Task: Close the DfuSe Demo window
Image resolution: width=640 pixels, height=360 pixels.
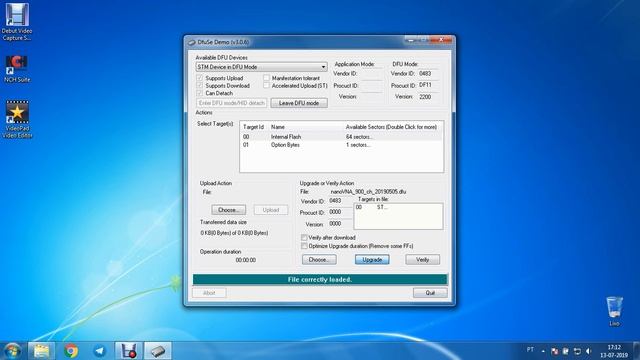Action: coord(441,40)
